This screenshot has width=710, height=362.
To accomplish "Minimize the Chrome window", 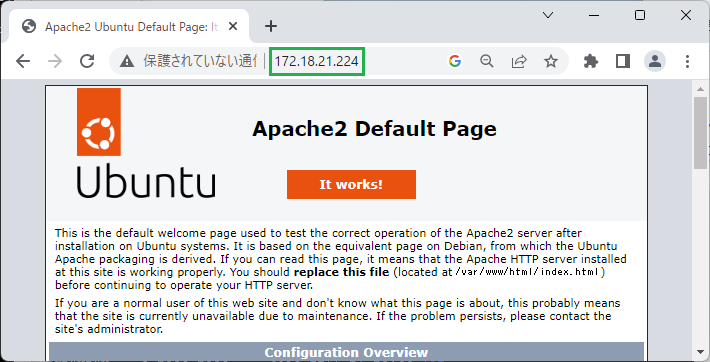I will [x=594, y=15].
